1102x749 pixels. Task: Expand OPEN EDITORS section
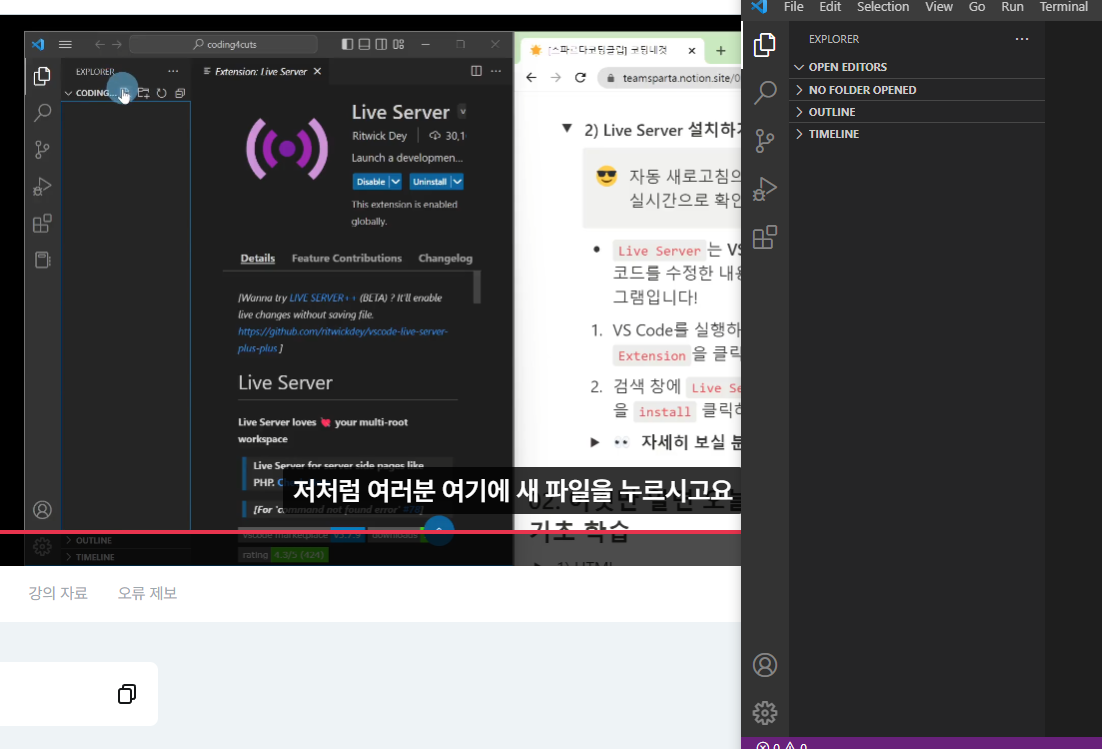tap(917, 67)
